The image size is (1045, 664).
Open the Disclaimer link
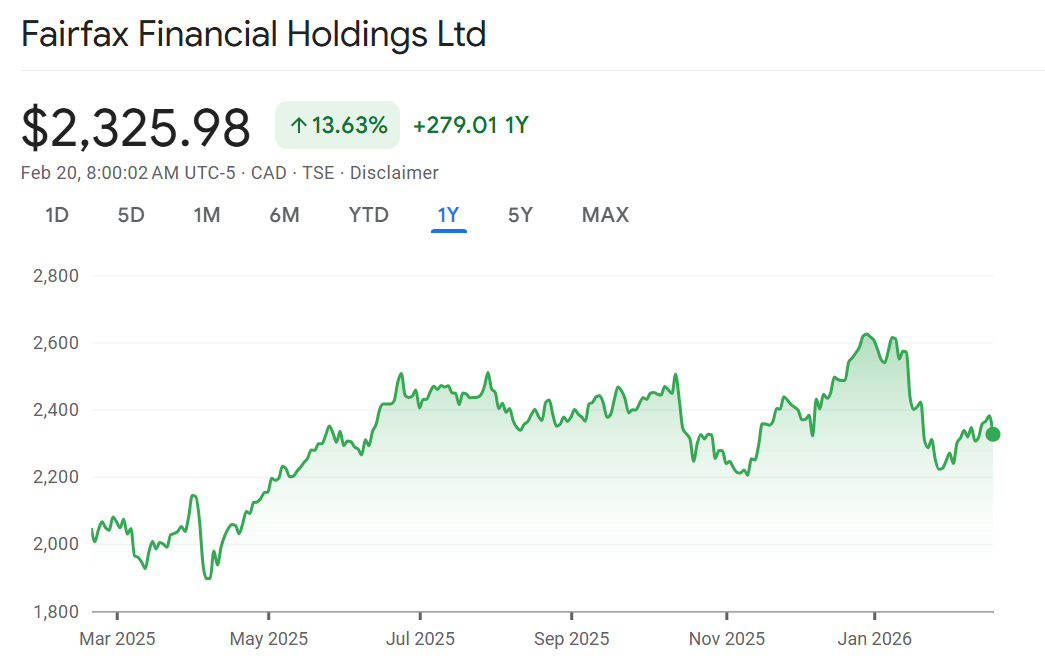pos(394,173)
